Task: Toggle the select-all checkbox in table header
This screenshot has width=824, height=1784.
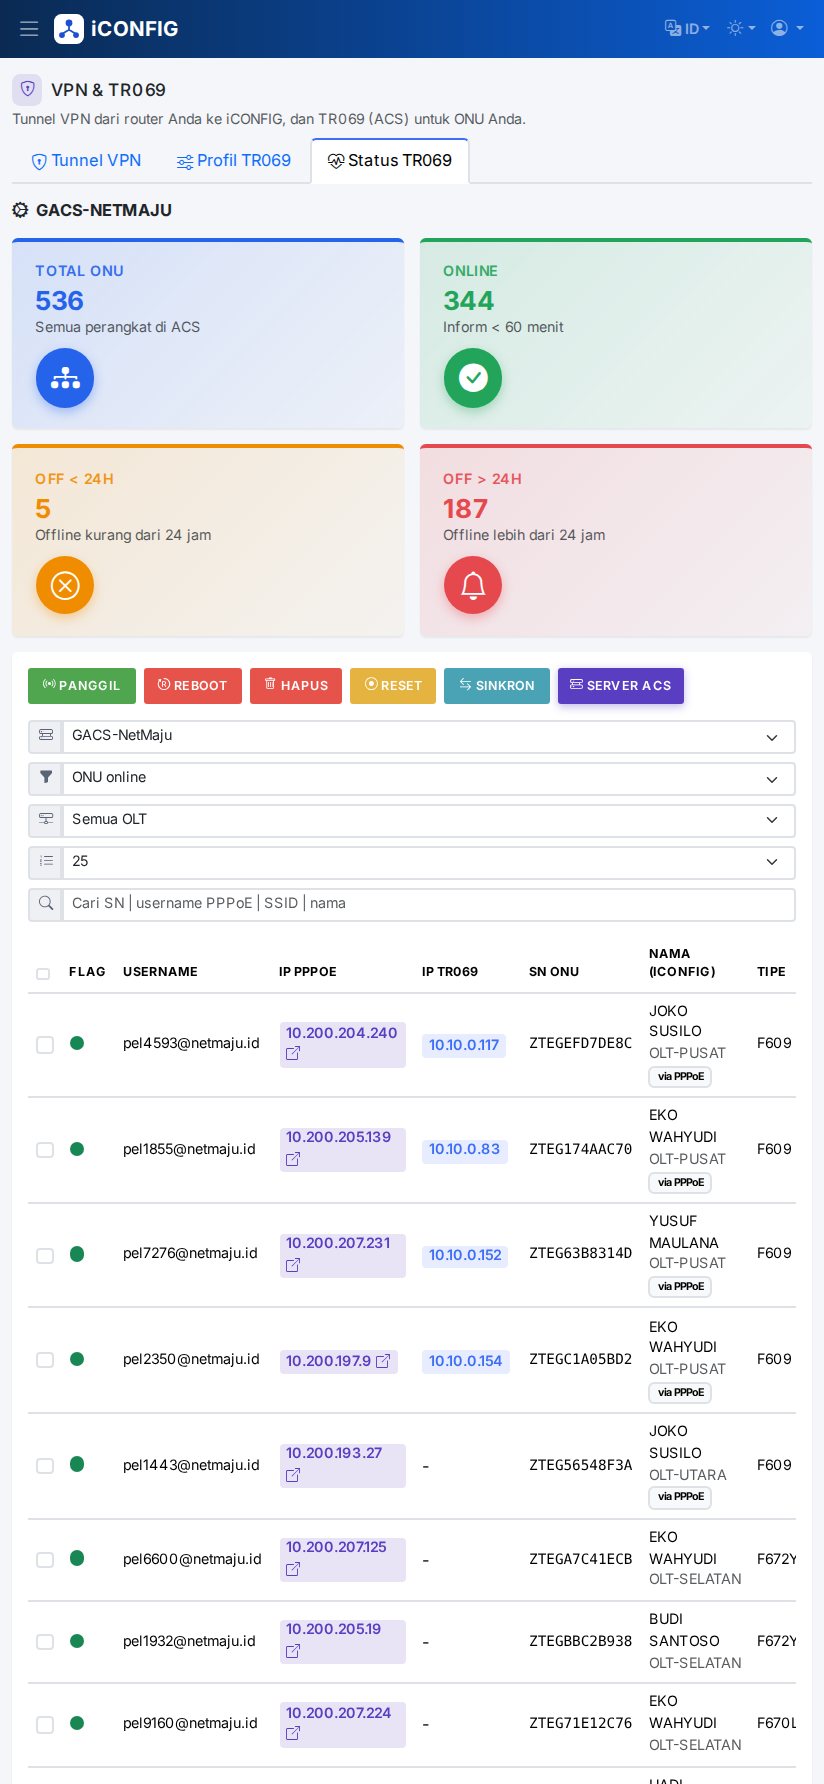Action: tap(43, 974)
